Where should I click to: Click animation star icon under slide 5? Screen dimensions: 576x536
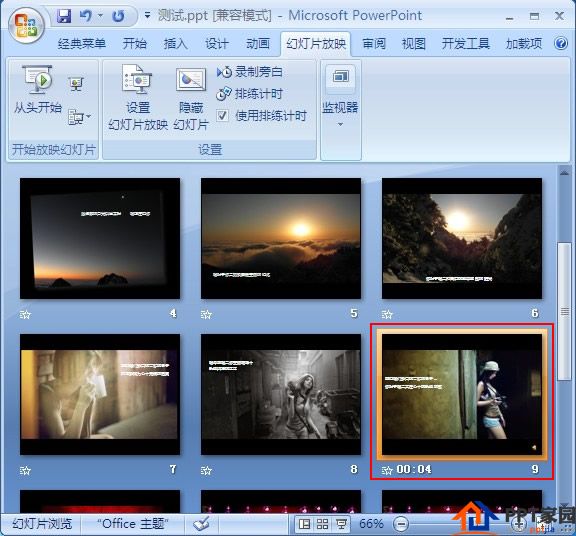206,314
